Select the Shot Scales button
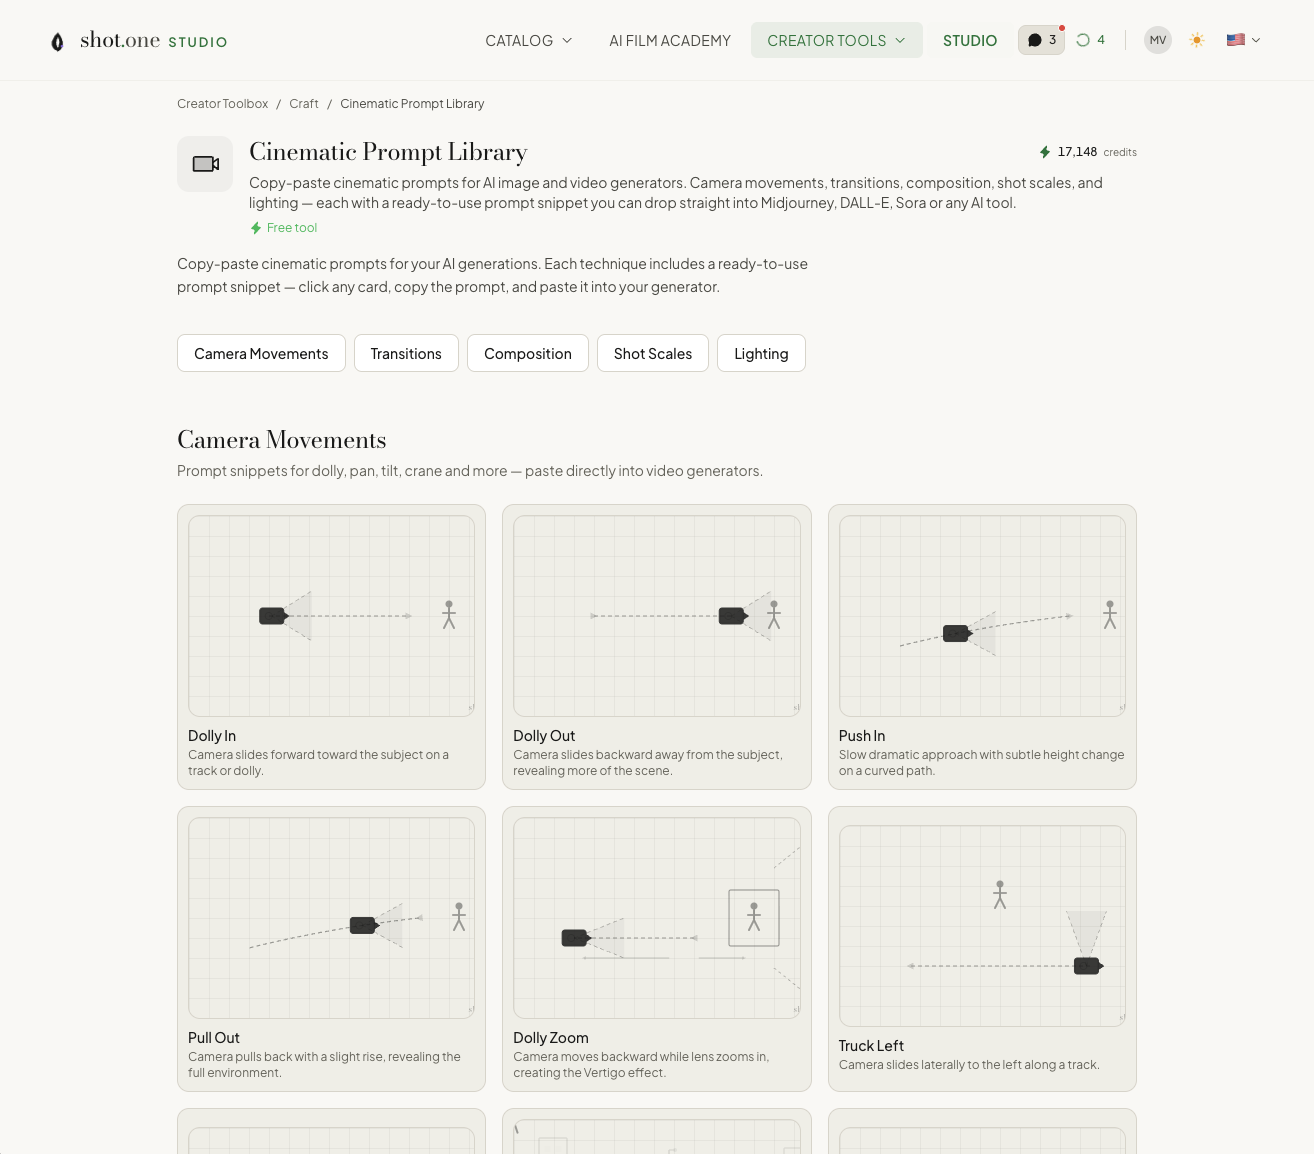The width and height of the screenshot is (1314, 1154). (653, 353)
